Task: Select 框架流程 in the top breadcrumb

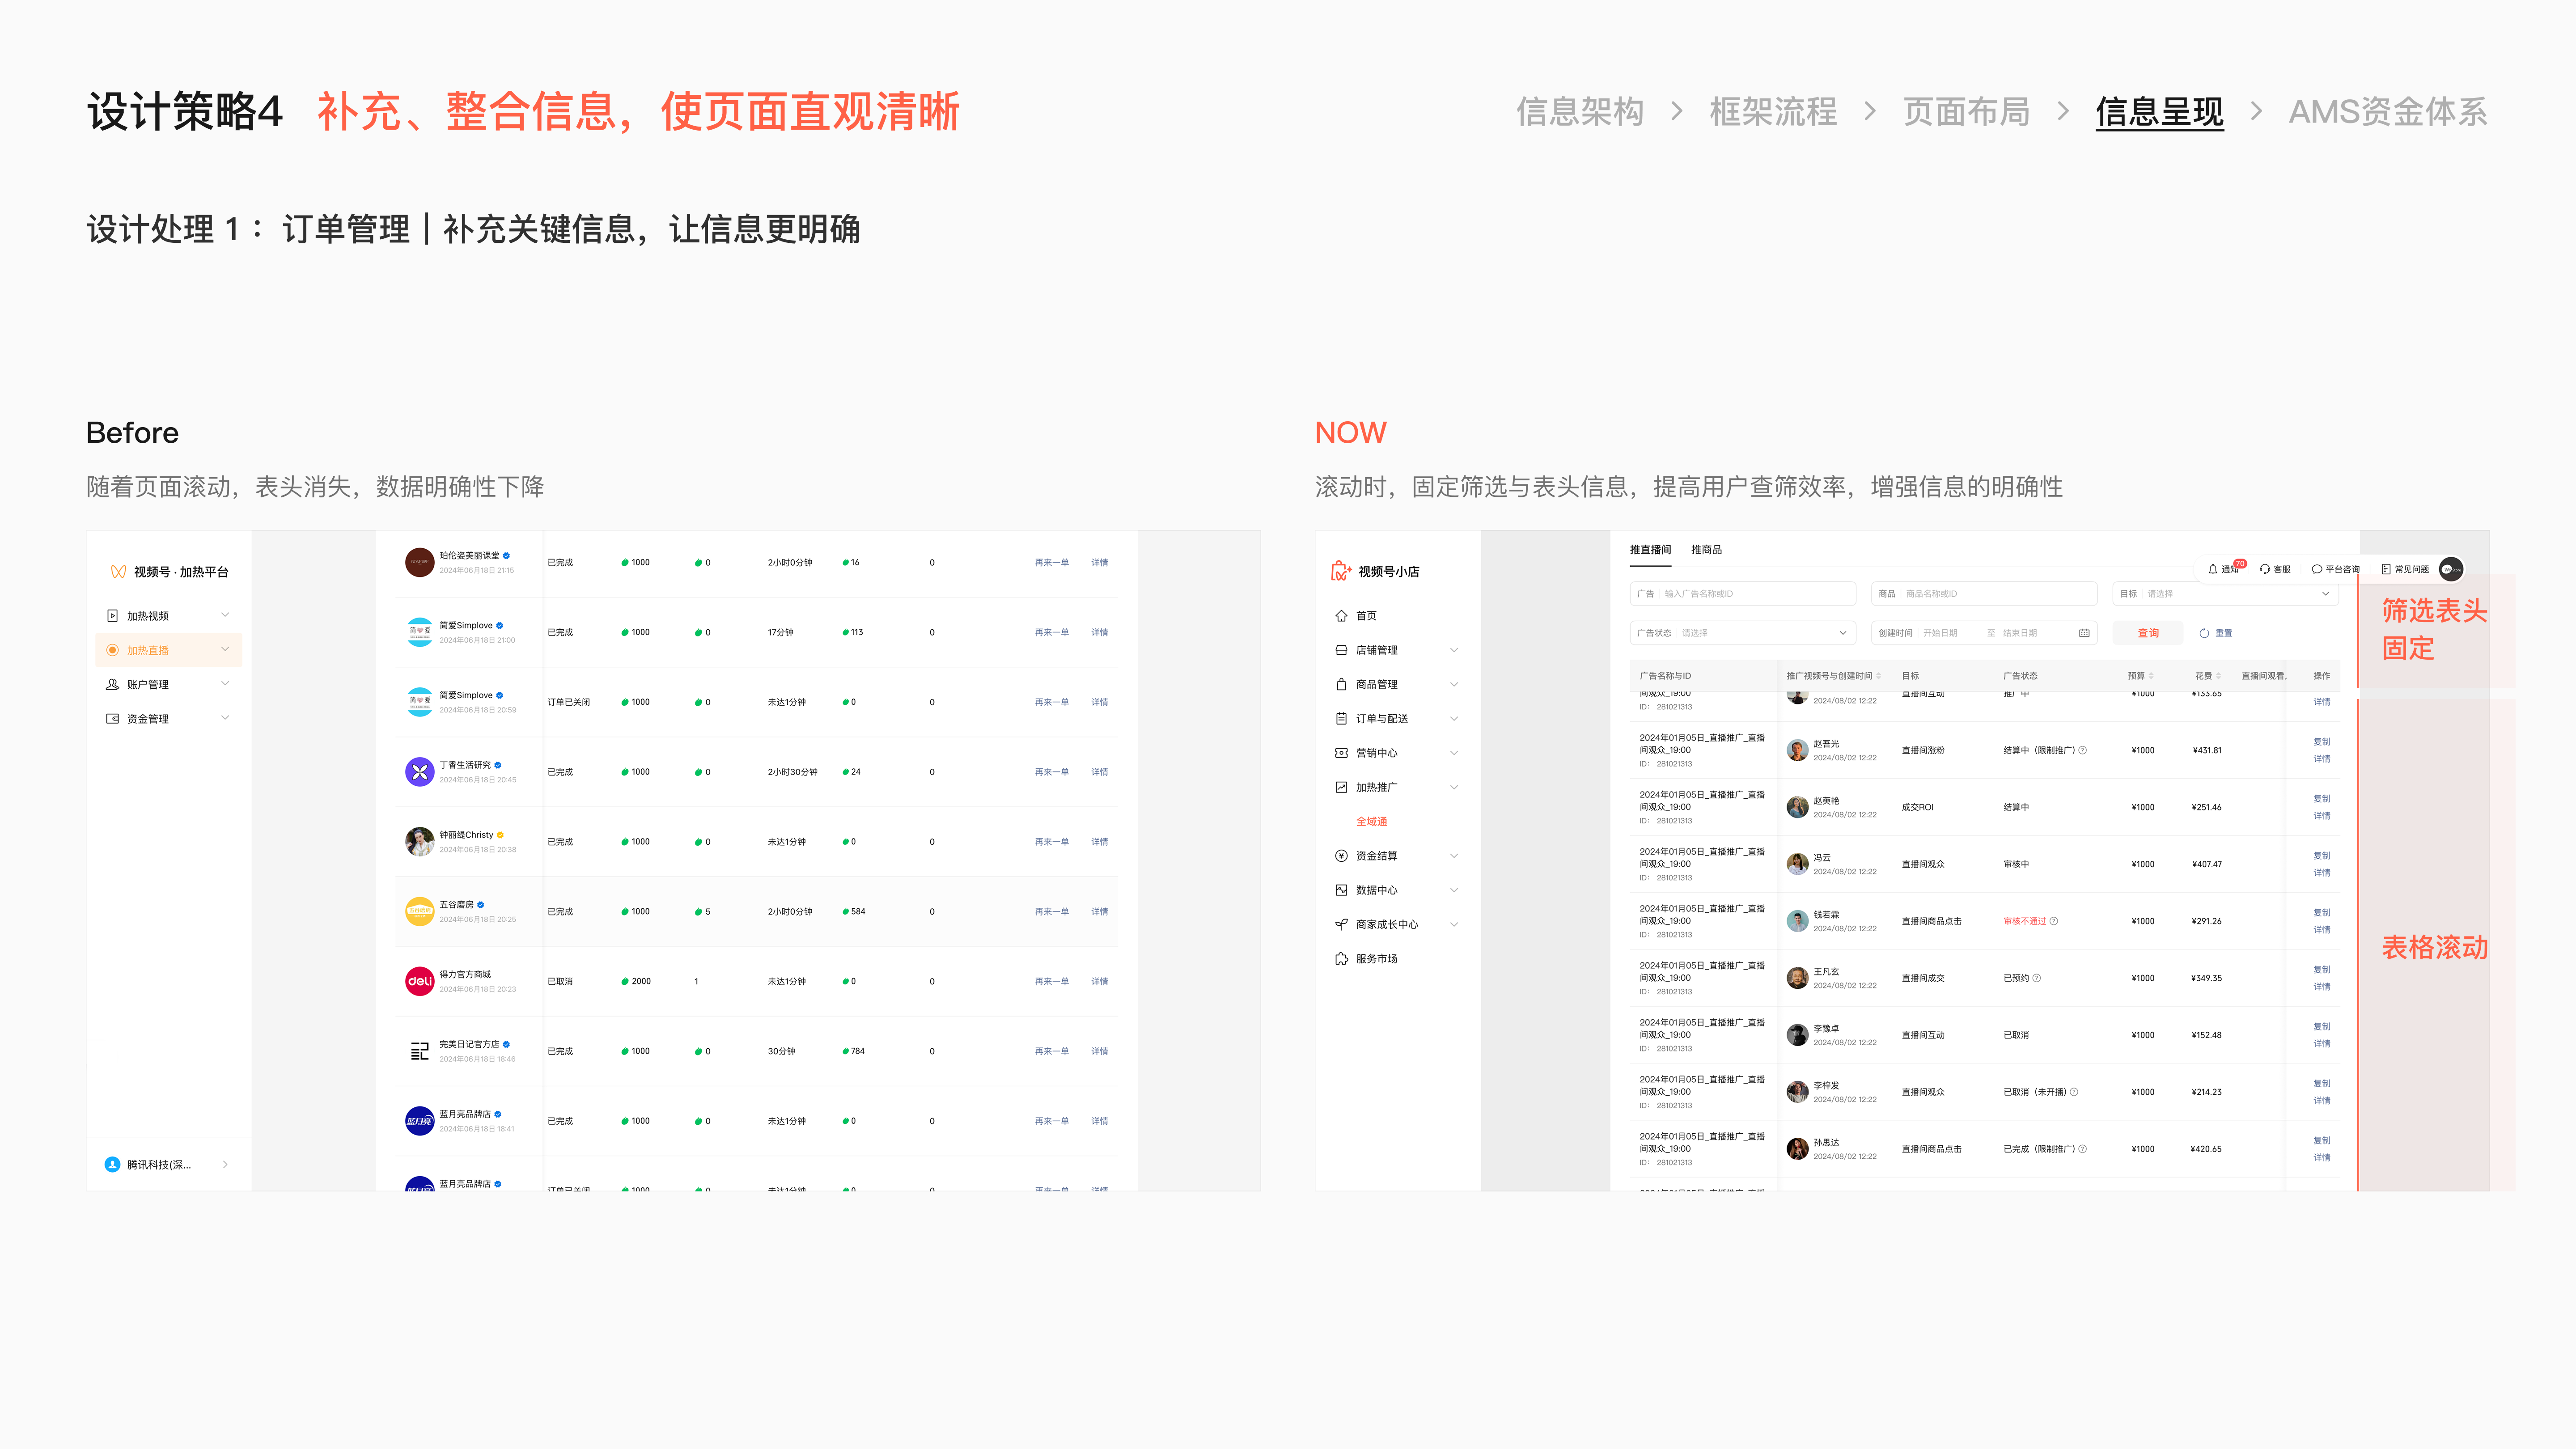Action: (x=1773, y=112)
